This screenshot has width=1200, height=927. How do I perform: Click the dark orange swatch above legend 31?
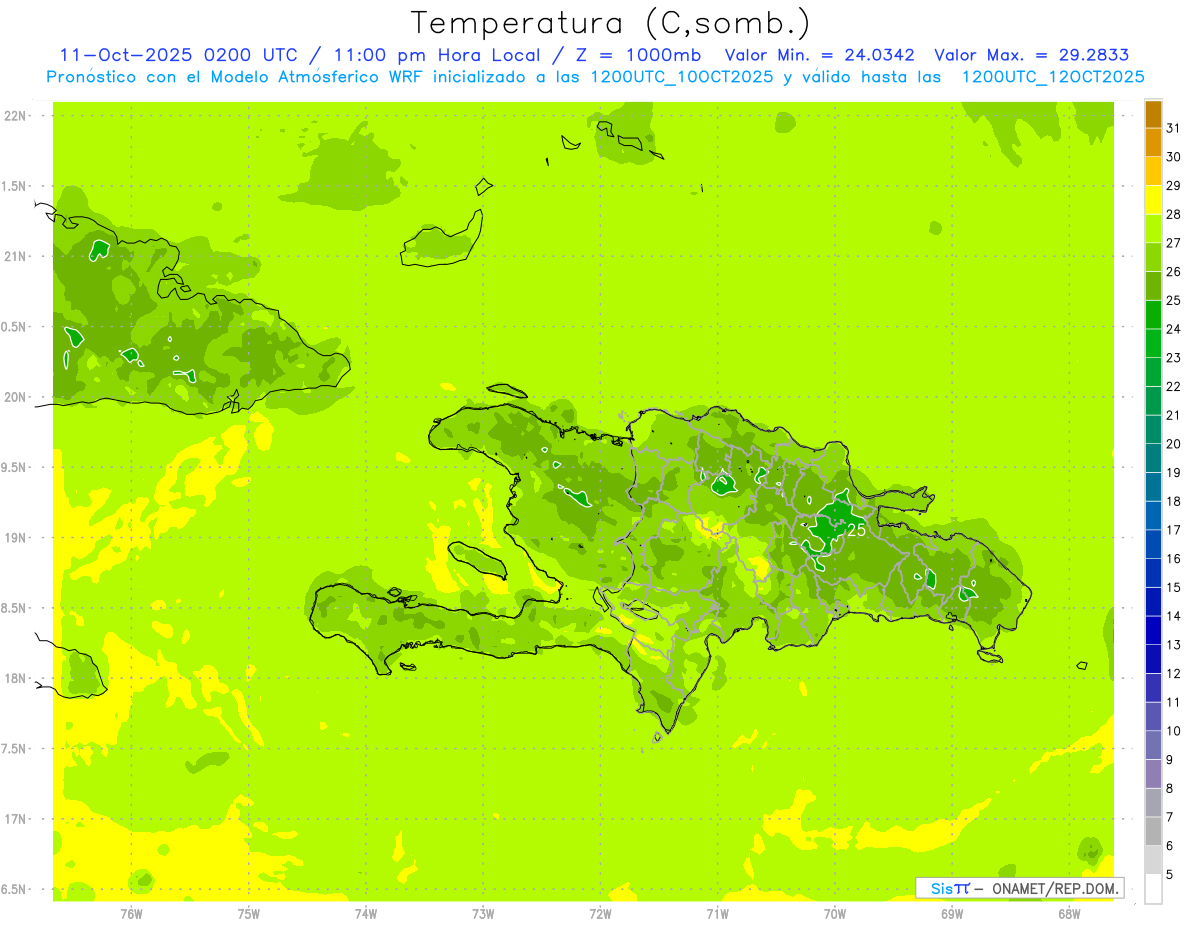click(1153, 114)
